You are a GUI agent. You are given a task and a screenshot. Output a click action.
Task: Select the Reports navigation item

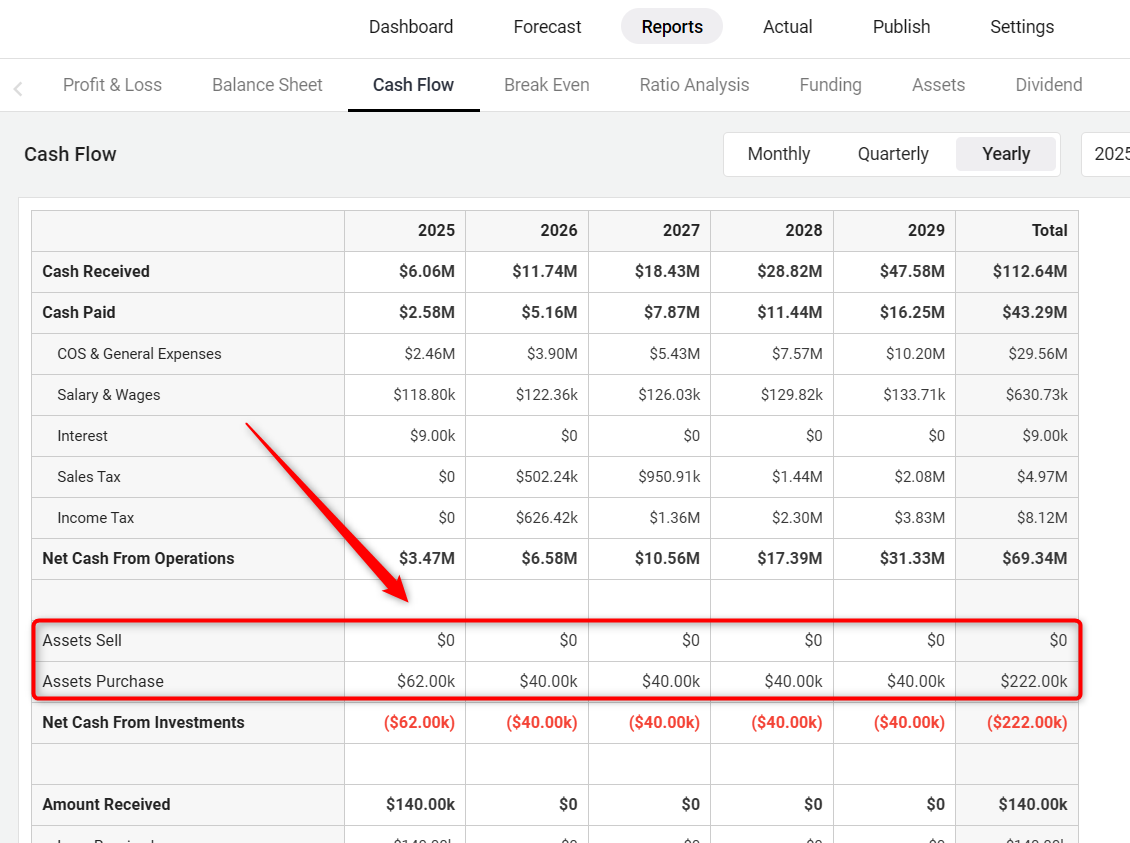[x=672, y=27]
